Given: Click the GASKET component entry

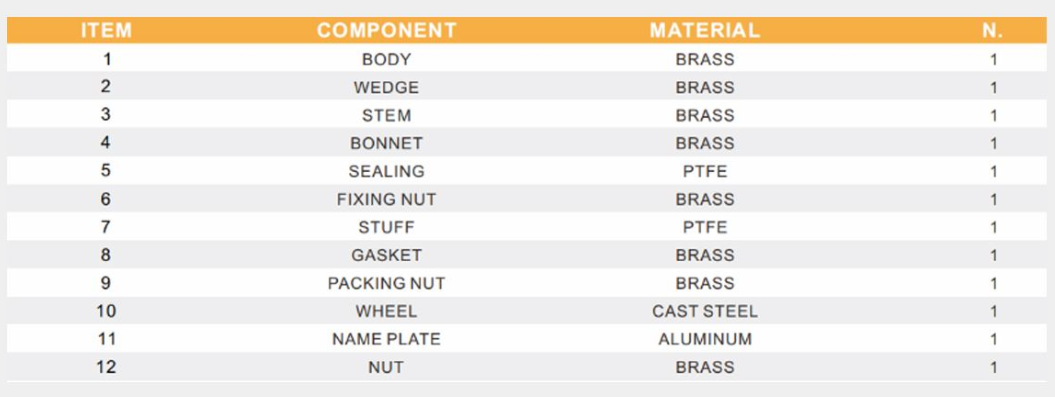Looking at the screenshot, I should click(x=386, y=256).
